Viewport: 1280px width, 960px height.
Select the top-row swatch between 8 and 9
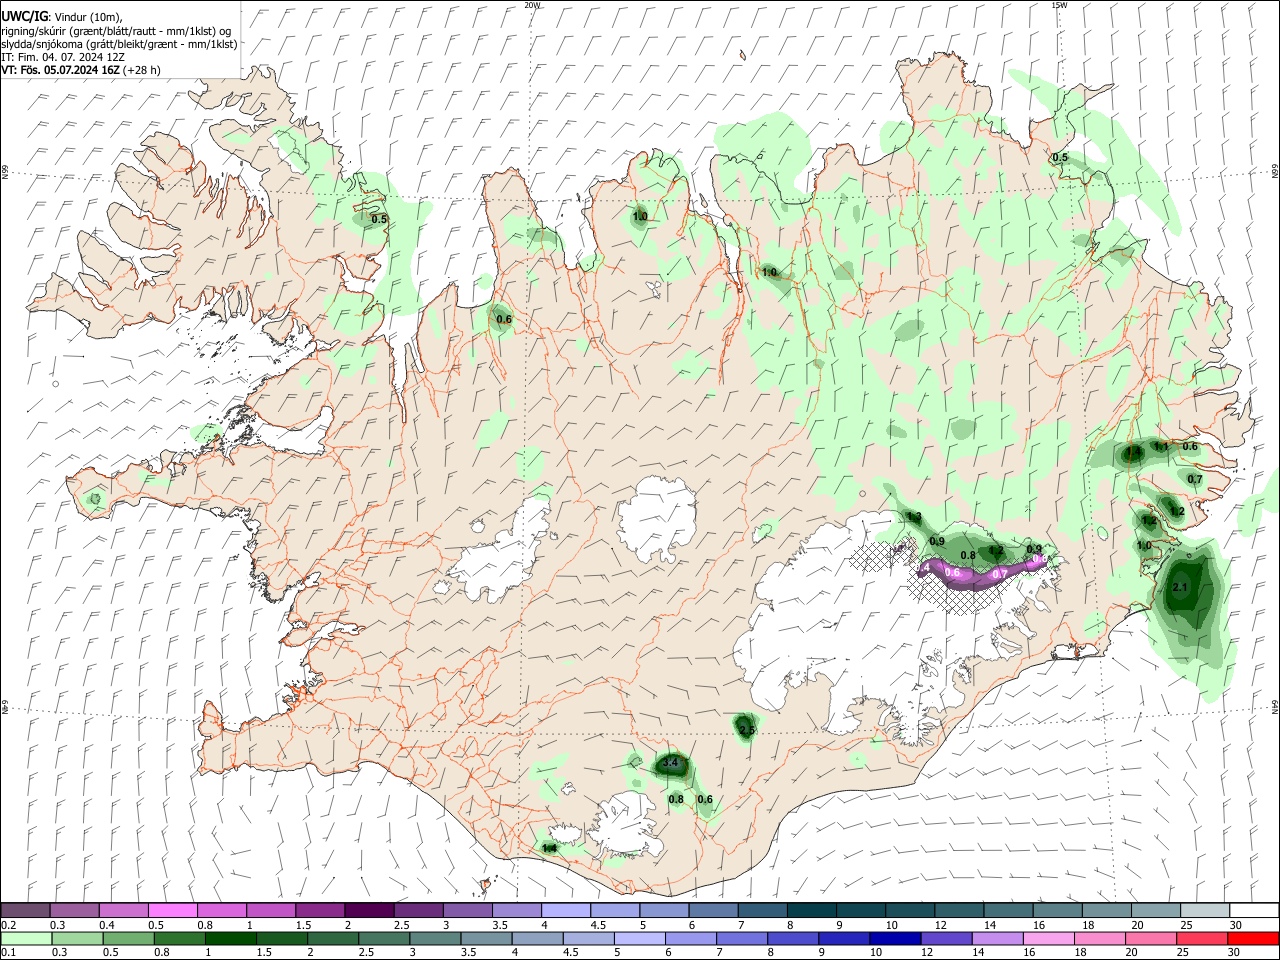click(812, 910)
